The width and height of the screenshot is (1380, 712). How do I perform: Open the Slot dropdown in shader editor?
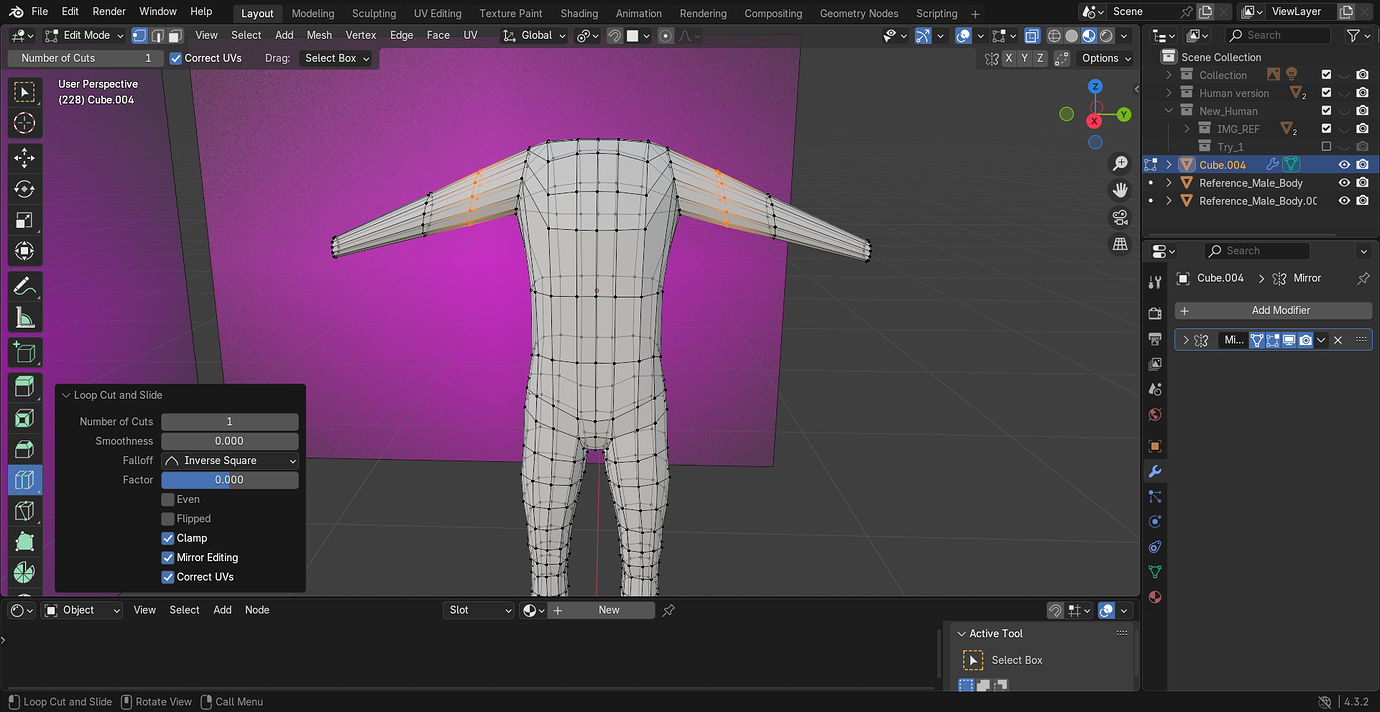478,610
